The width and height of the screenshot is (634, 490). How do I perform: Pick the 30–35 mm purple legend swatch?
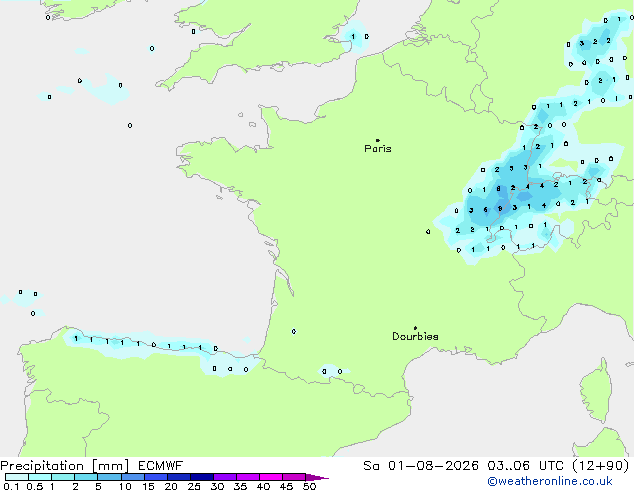click(225, 477)
